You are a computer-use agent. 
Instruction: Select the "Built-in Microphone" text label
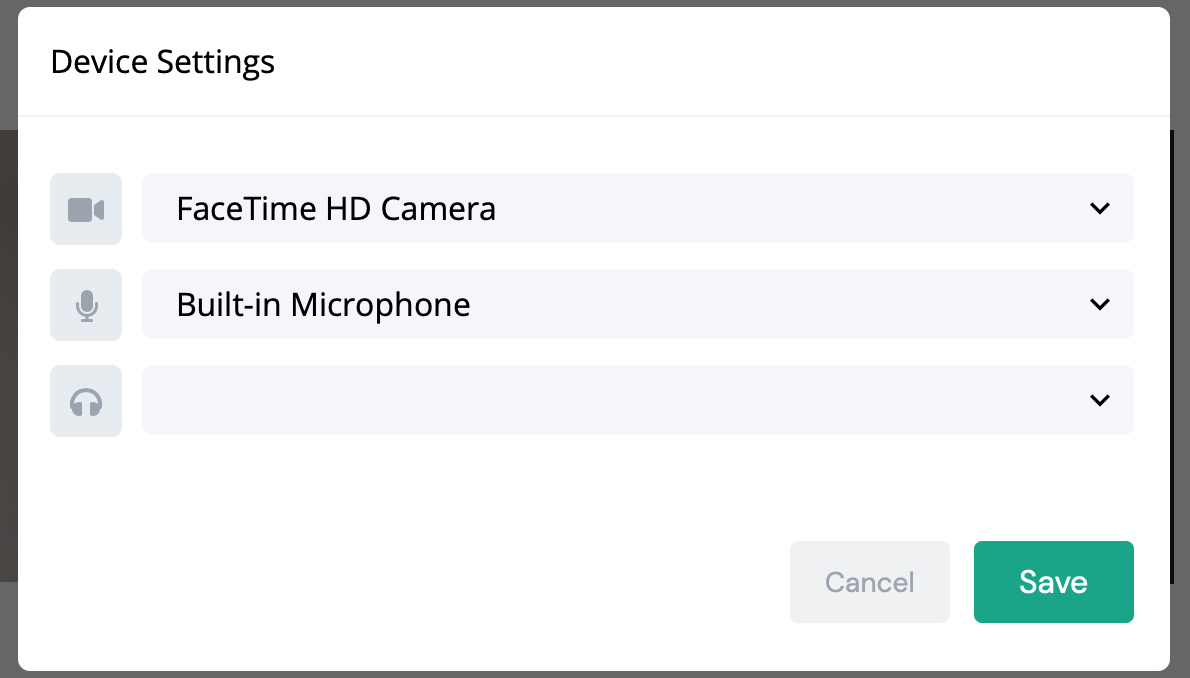323,305
